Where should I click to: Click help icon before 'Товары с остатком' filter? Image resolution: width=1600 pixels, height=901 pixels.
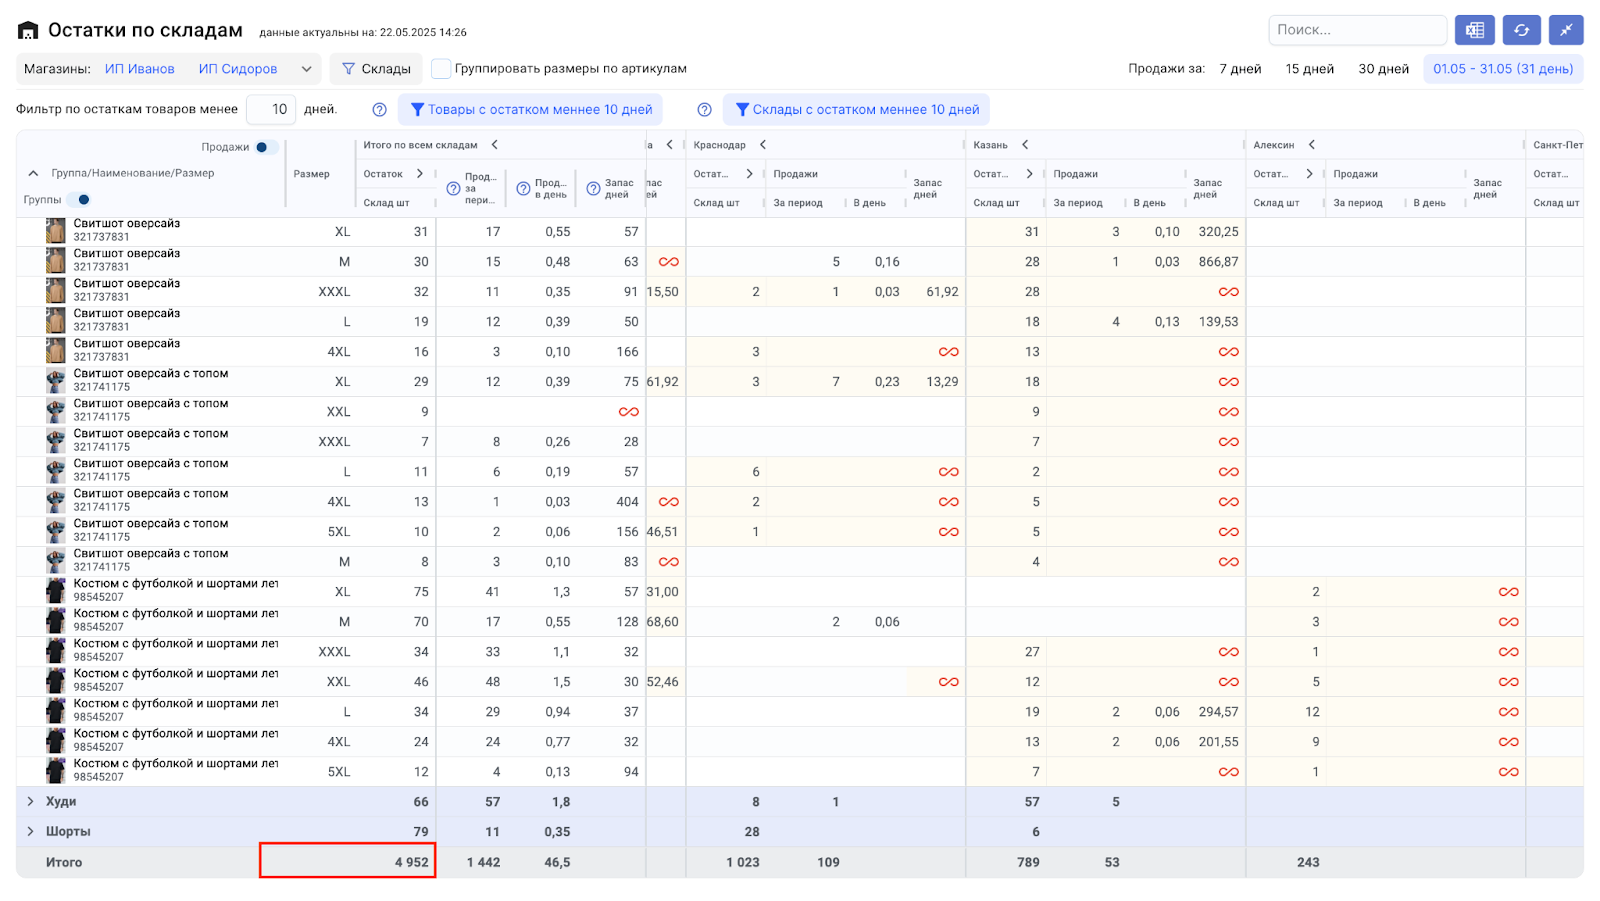click(x=380, y=110)
